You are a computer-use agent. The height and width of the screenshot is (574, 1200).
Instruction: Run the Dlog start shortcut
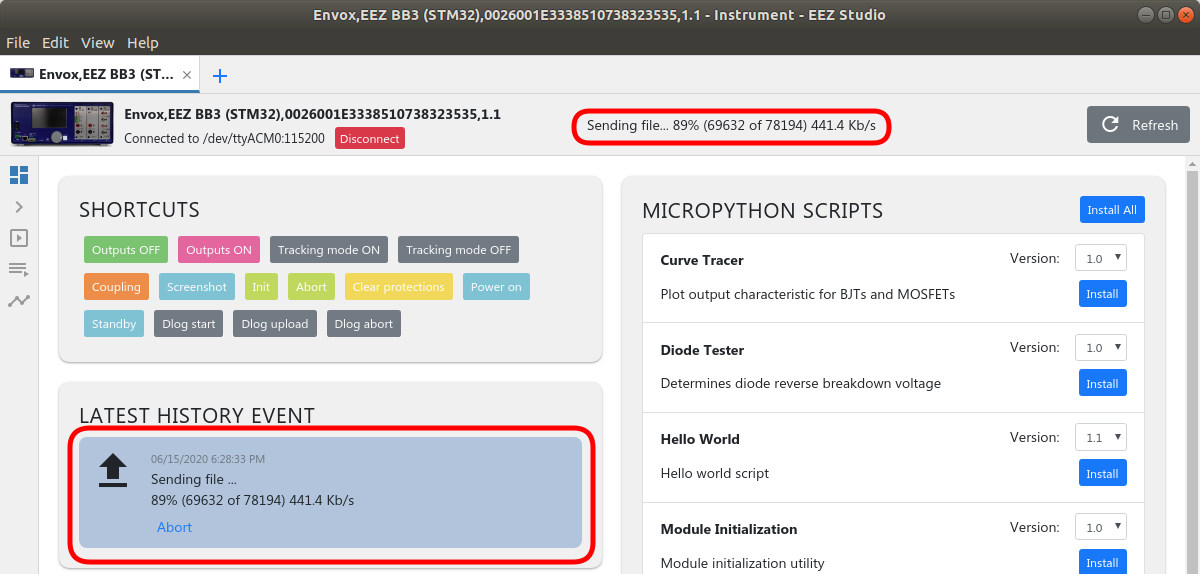(189, 324)
